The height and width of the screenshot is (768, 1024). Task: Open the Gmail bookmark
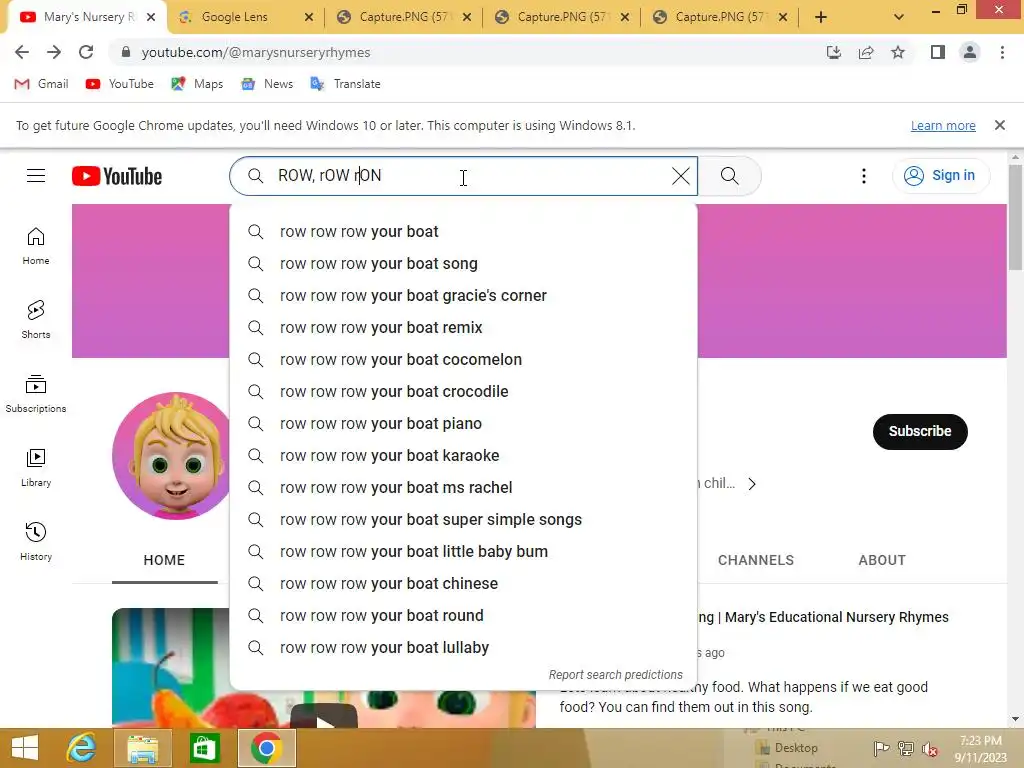(x=41, y=84)
